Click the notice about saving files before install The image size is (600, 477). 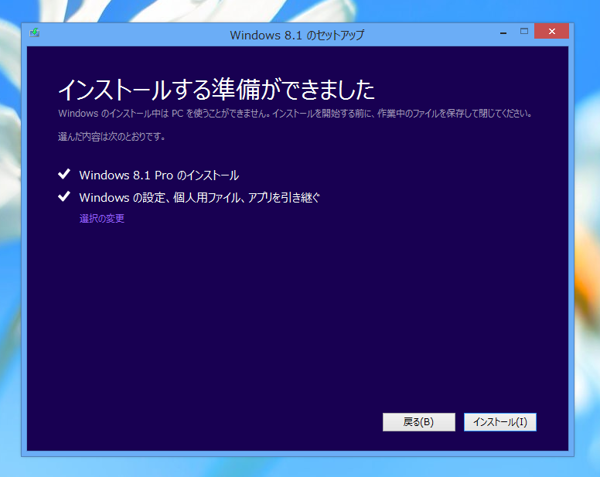(x=295, y=114)
